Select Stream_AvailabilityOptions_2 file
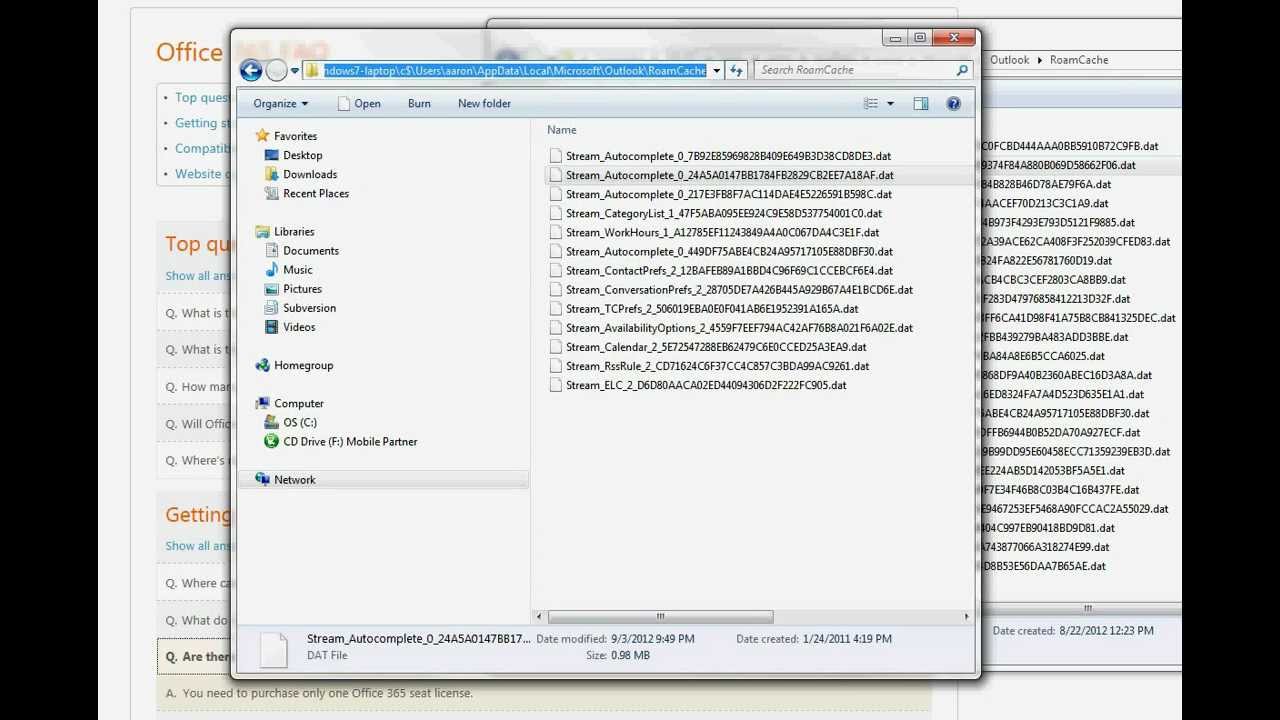 pyautogui.click(x=739, y=327)
